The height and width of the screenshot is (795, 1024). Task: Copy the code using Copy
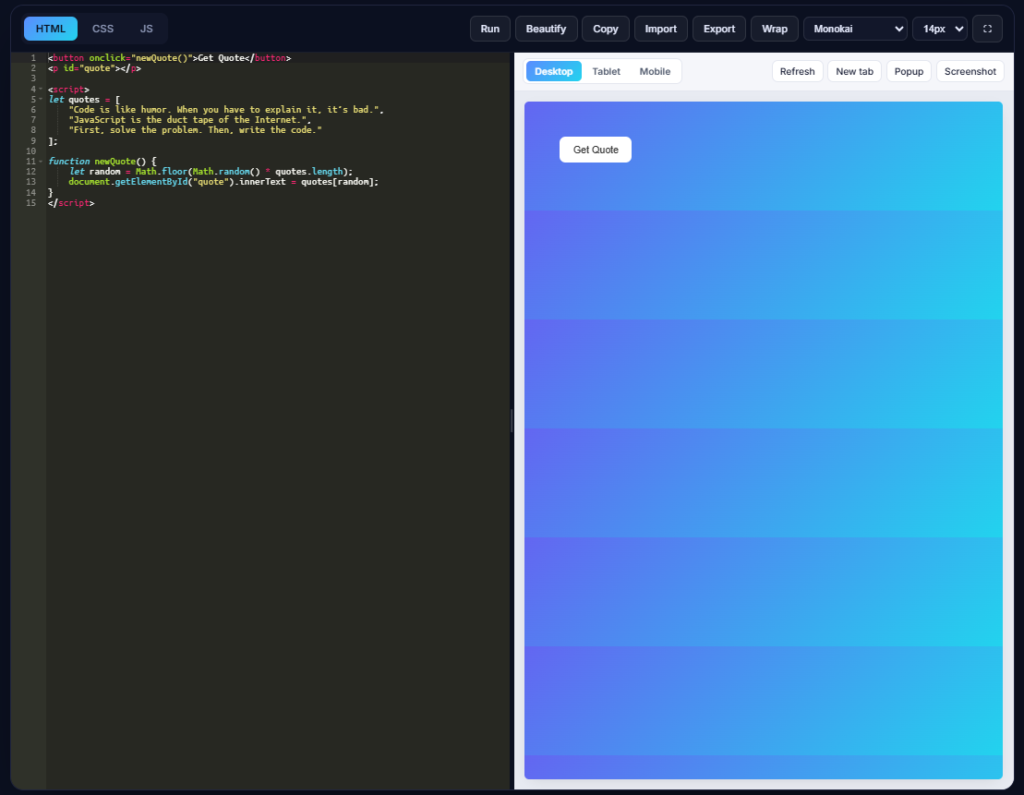[x=605, y=29]
